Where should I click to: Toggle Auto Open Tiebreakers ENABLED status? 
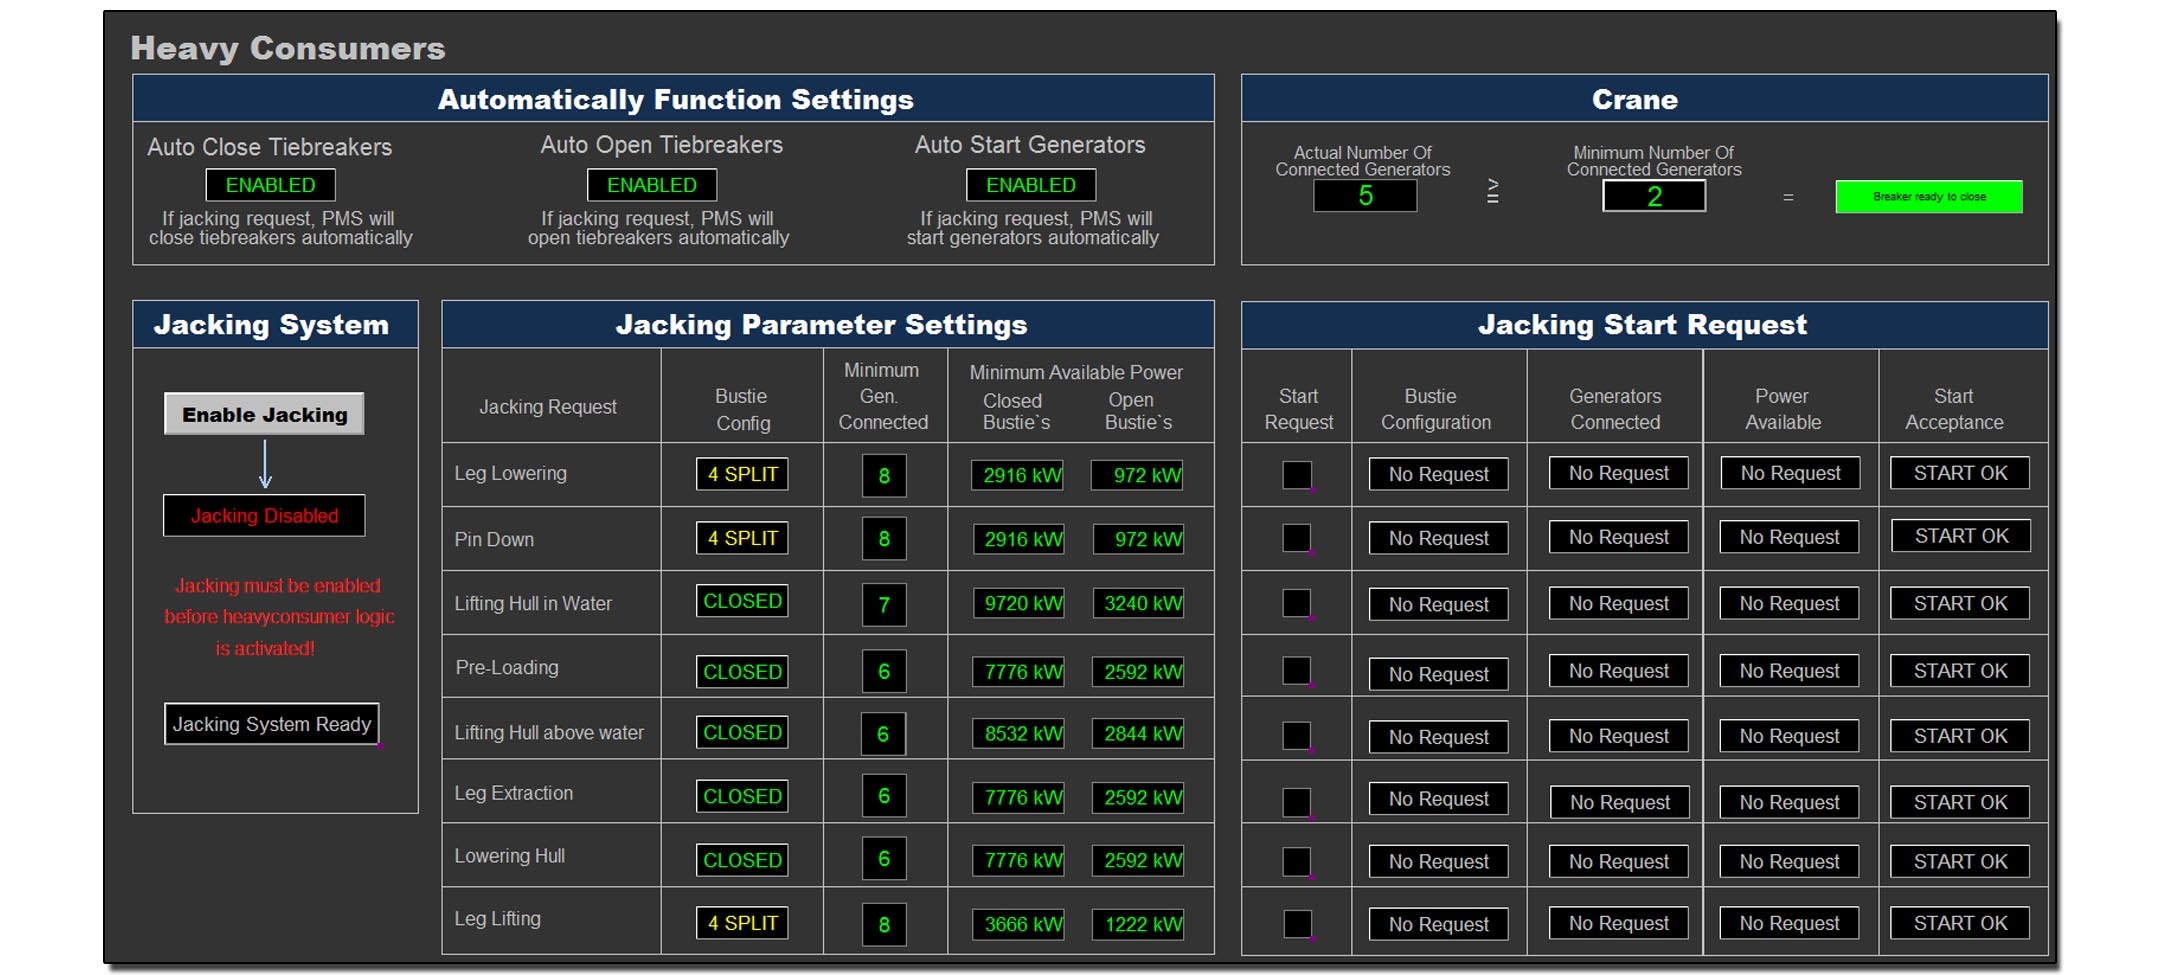click(x=651, y=185)
